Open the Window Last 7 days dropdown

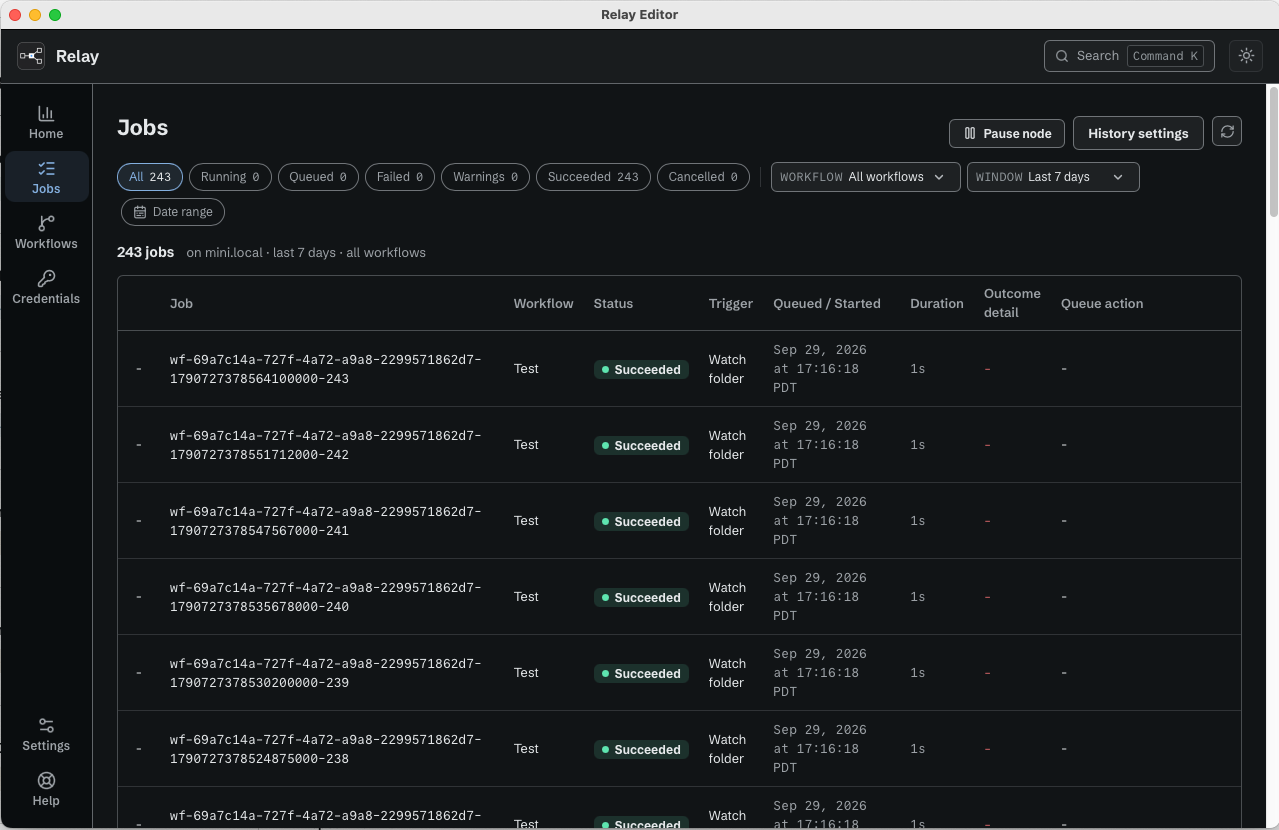tap(1053, 177)
